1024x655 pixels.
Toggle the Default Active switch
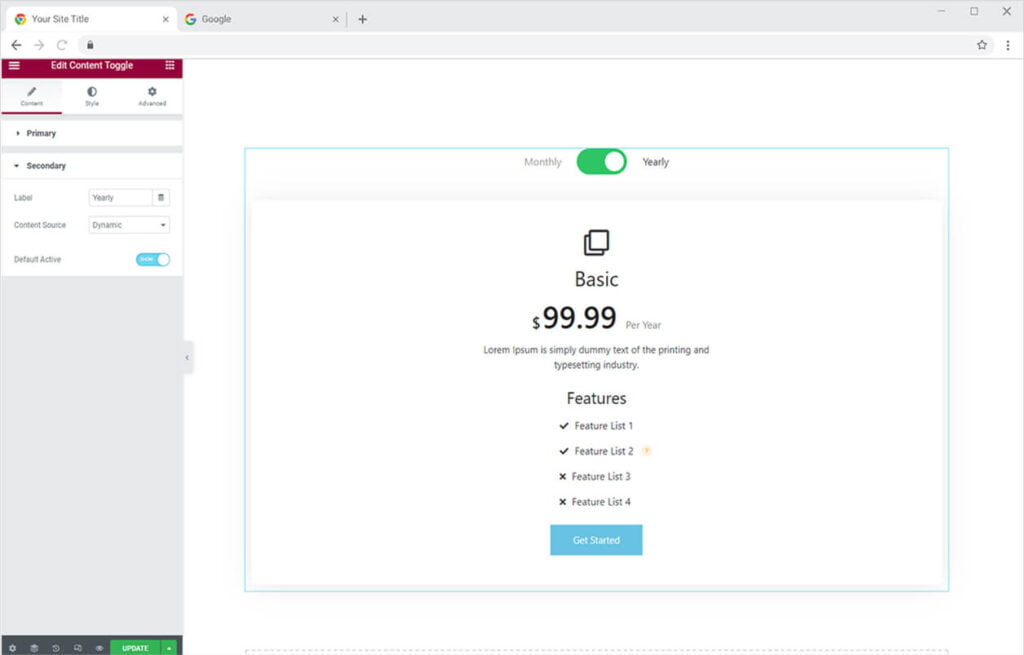coord(153,259)
